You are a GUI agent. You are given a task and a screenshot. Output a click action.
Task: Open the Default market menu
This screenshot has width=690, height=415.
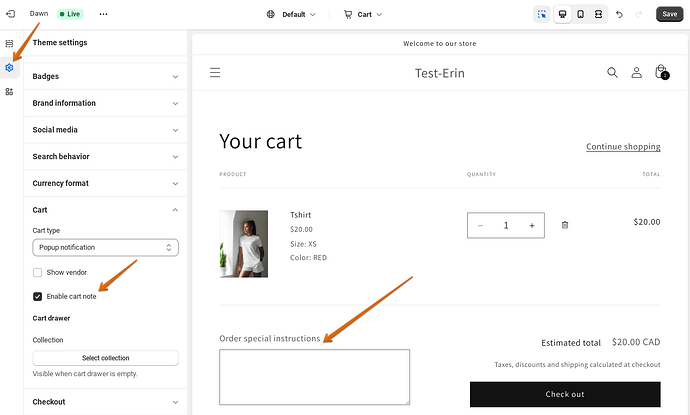coord(291,15)
